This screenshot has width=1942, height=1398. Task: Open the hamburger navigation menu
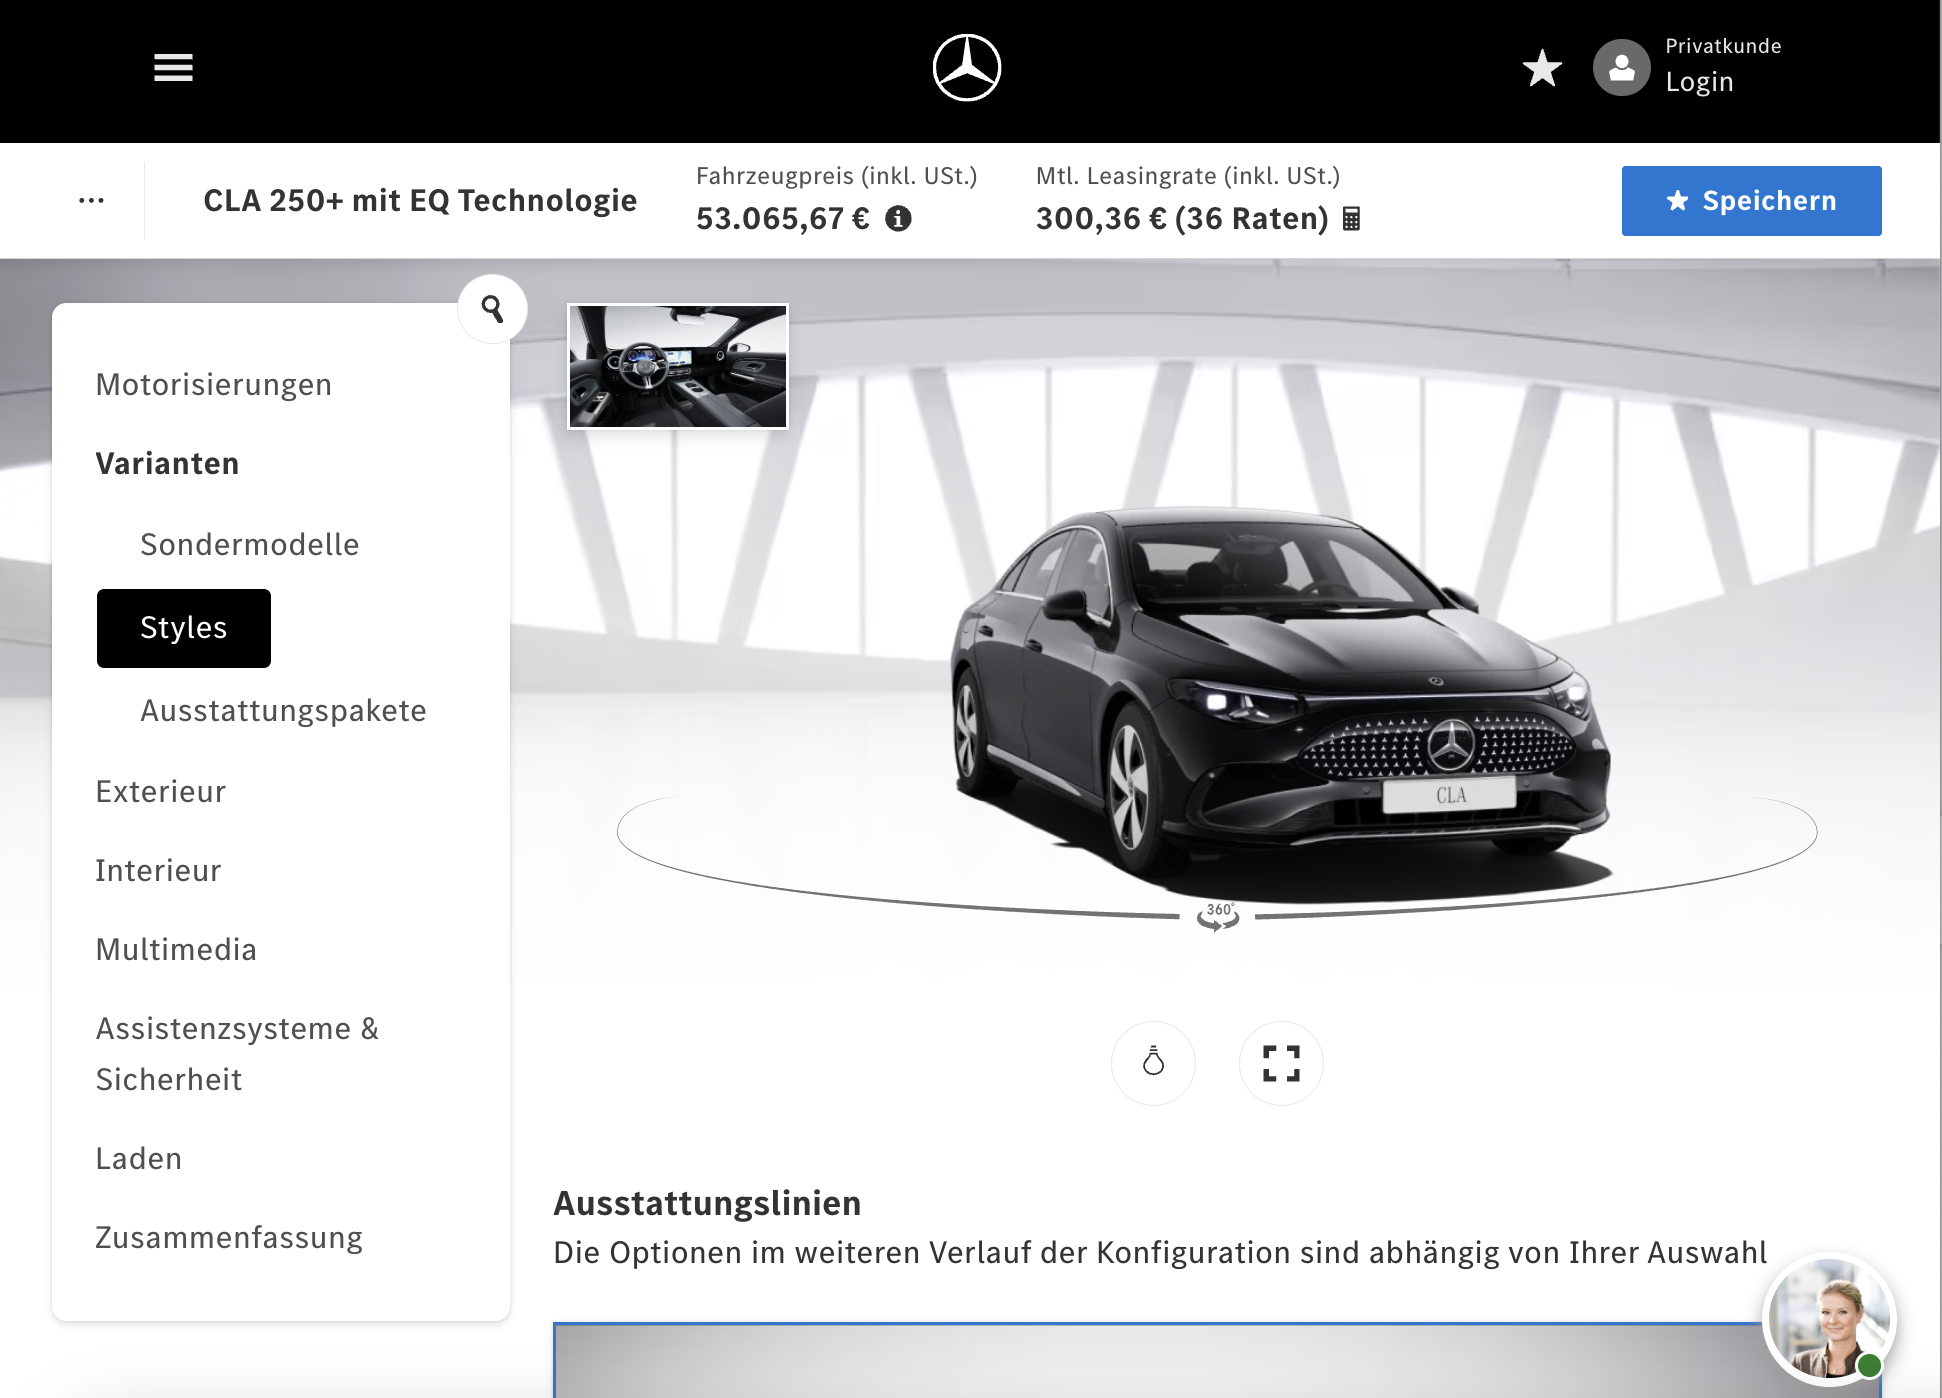pyautogui.click(x=172, y=68)
